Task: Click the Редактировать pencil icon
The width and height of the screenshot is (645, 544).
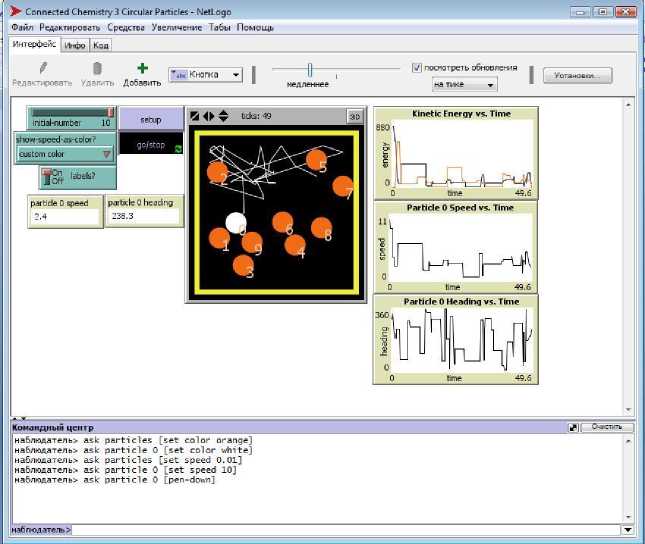Action: (x=41, y=68)
